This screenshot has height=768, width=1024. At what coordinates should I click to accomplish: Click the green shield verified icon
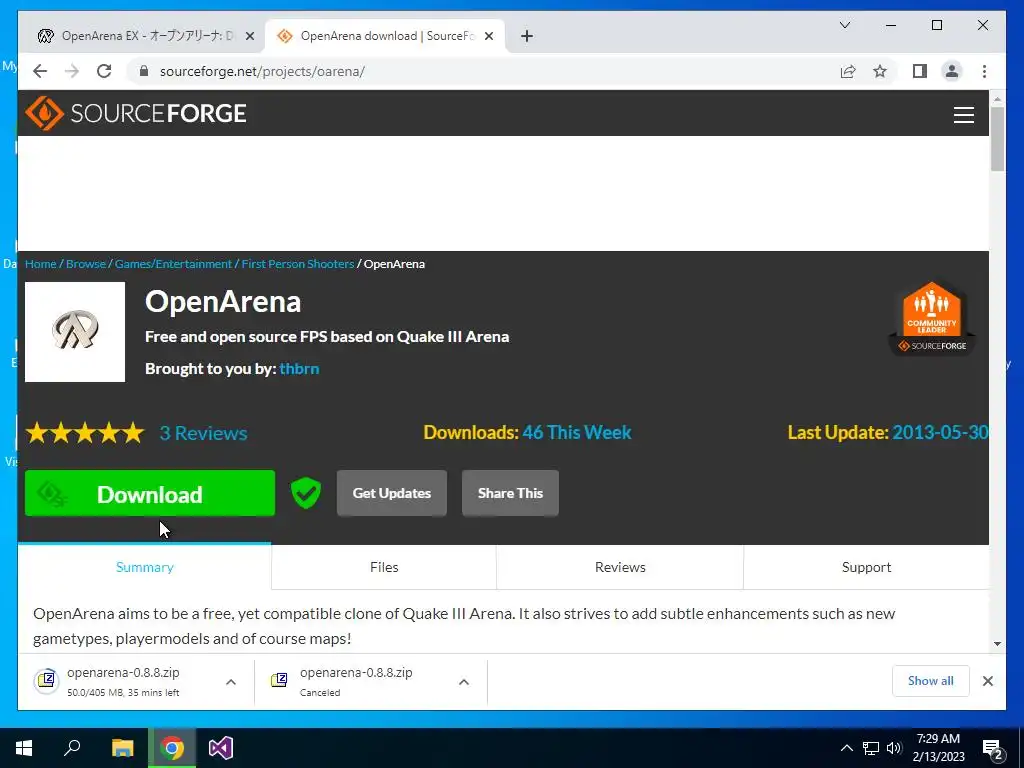click(306, 493)
